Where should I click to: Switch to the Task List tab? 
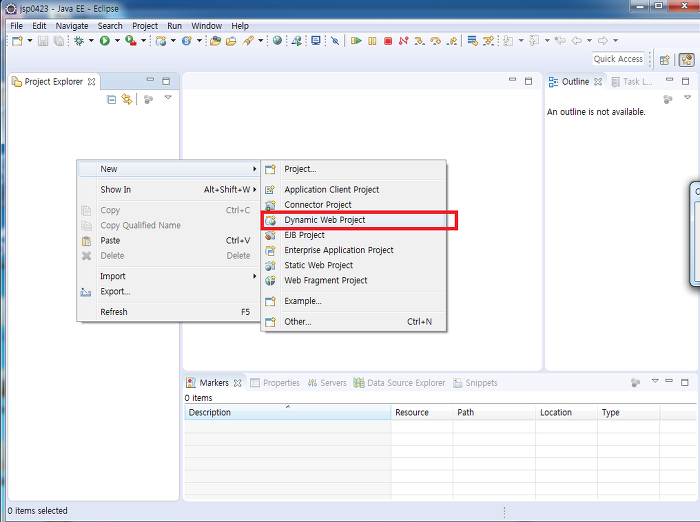point(632,82)
